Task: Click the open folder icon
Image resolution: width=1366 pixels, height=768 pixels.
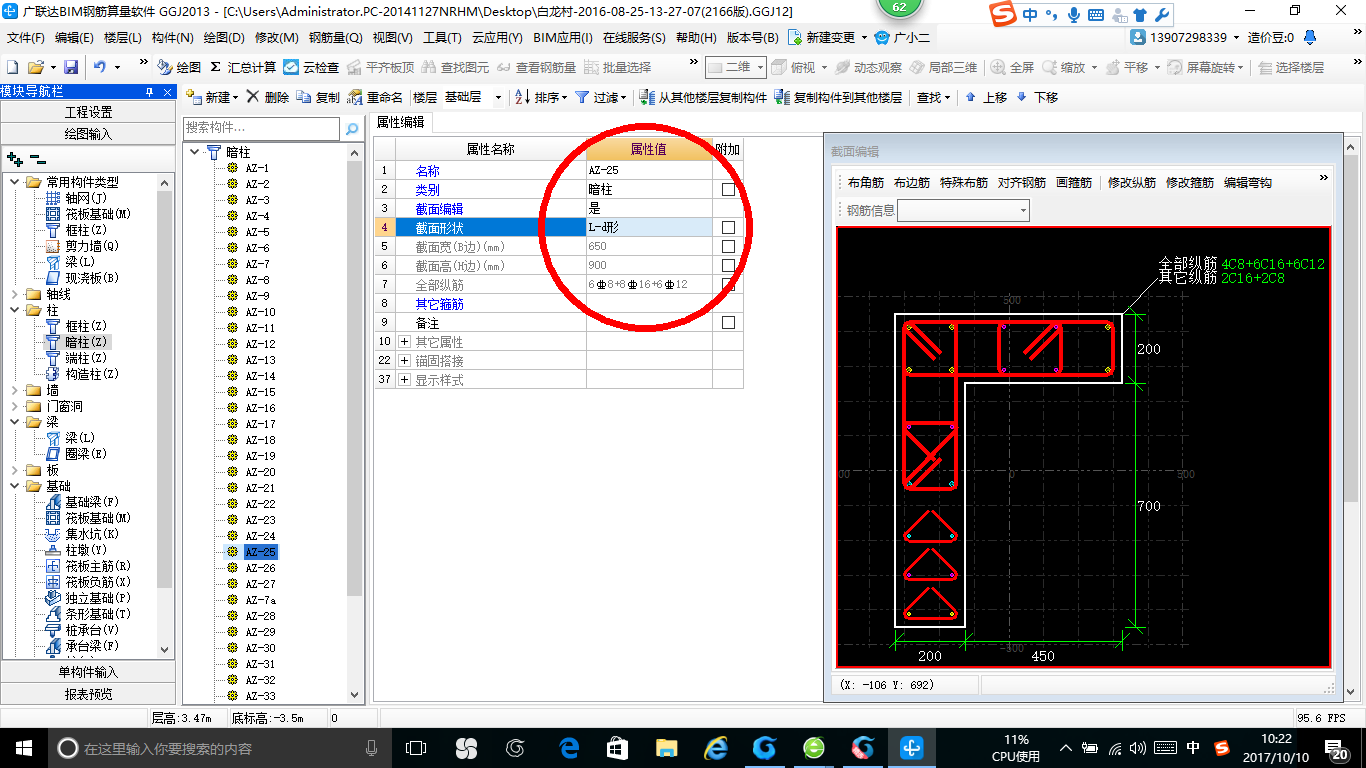Action: [x=36, y=67]
